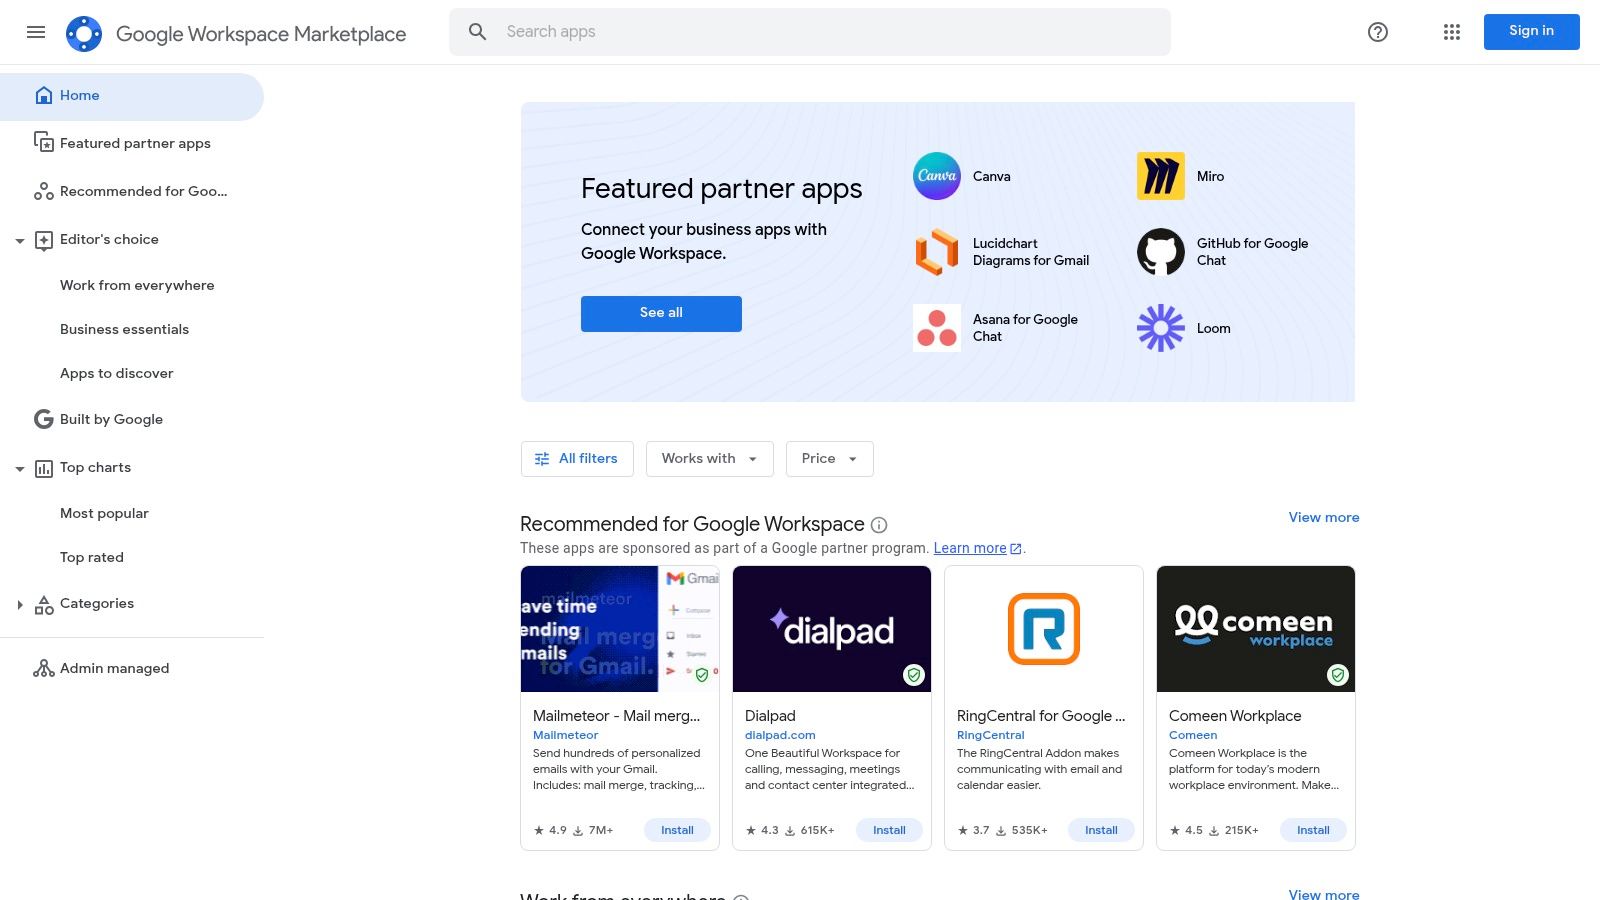
Task: Click the Lucidchart app icon
Action: click(x=937, y=252)
